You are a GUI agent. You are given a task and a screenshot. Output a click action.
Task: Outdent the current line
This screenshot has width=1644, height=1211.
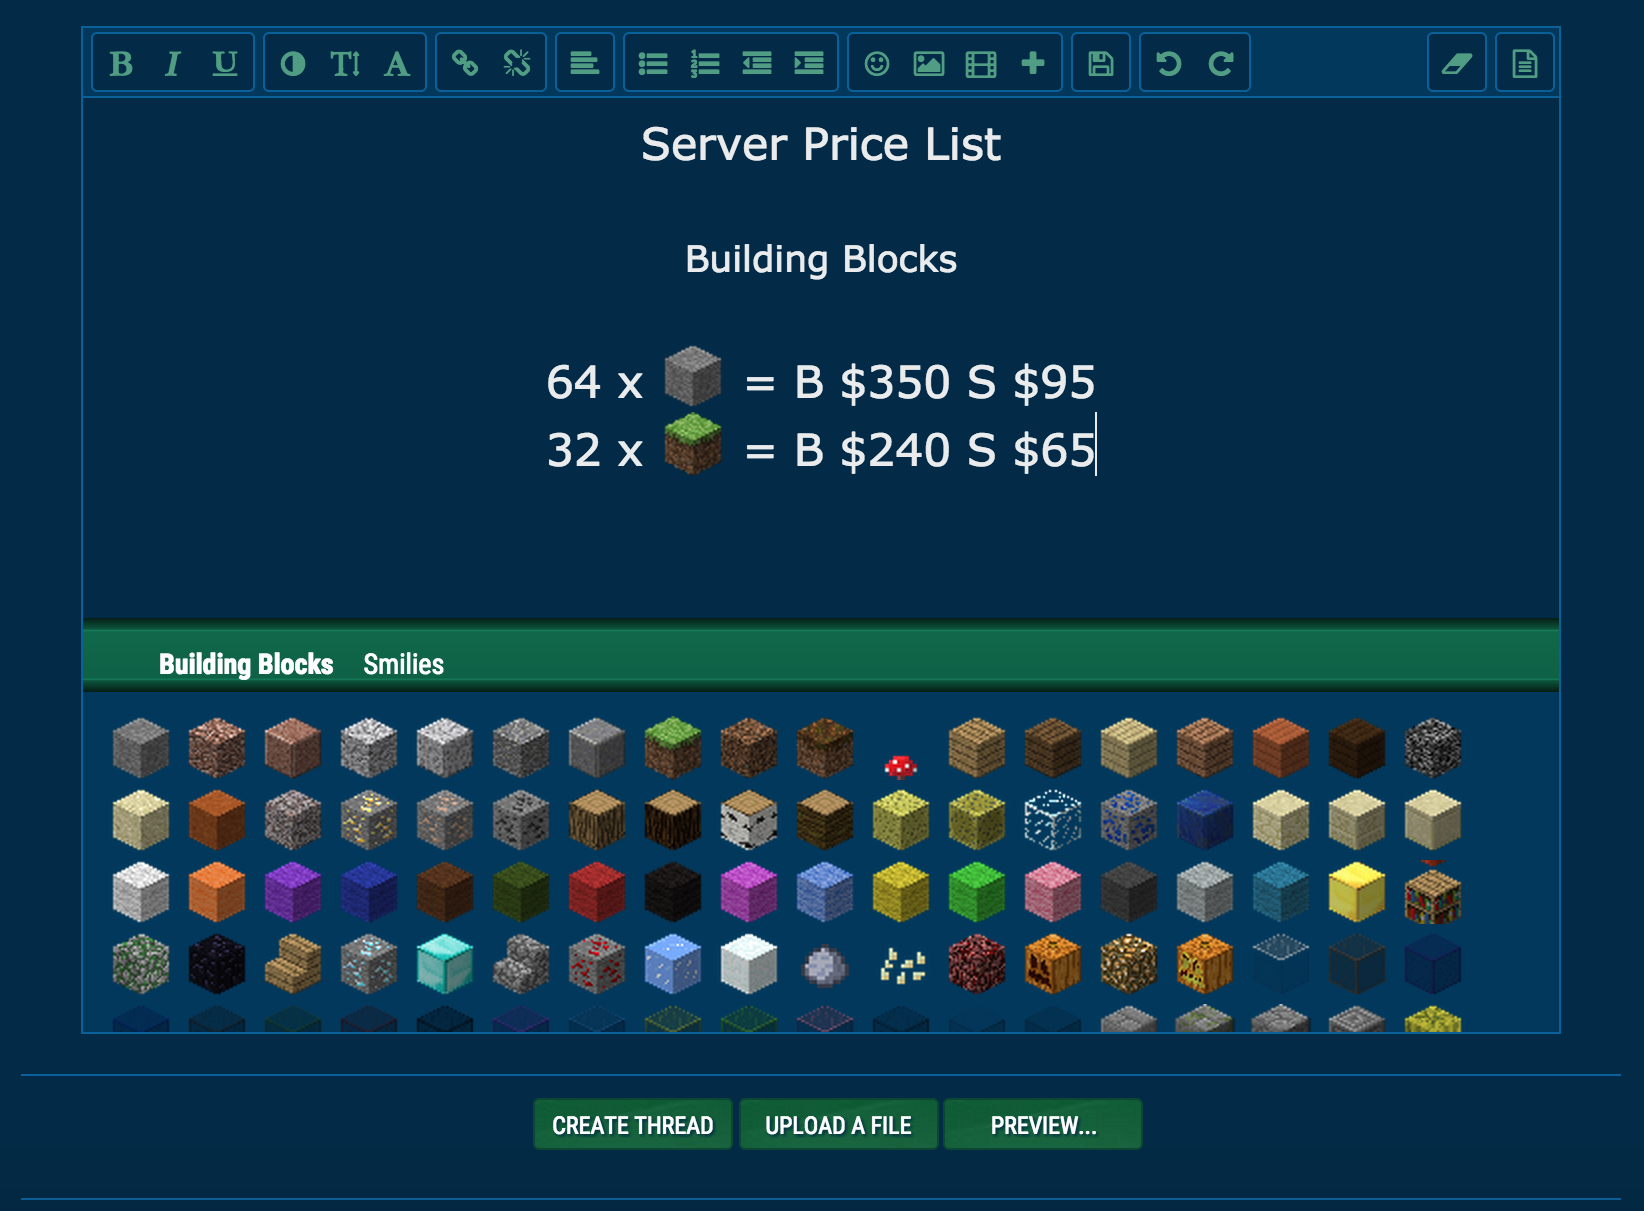757,64
